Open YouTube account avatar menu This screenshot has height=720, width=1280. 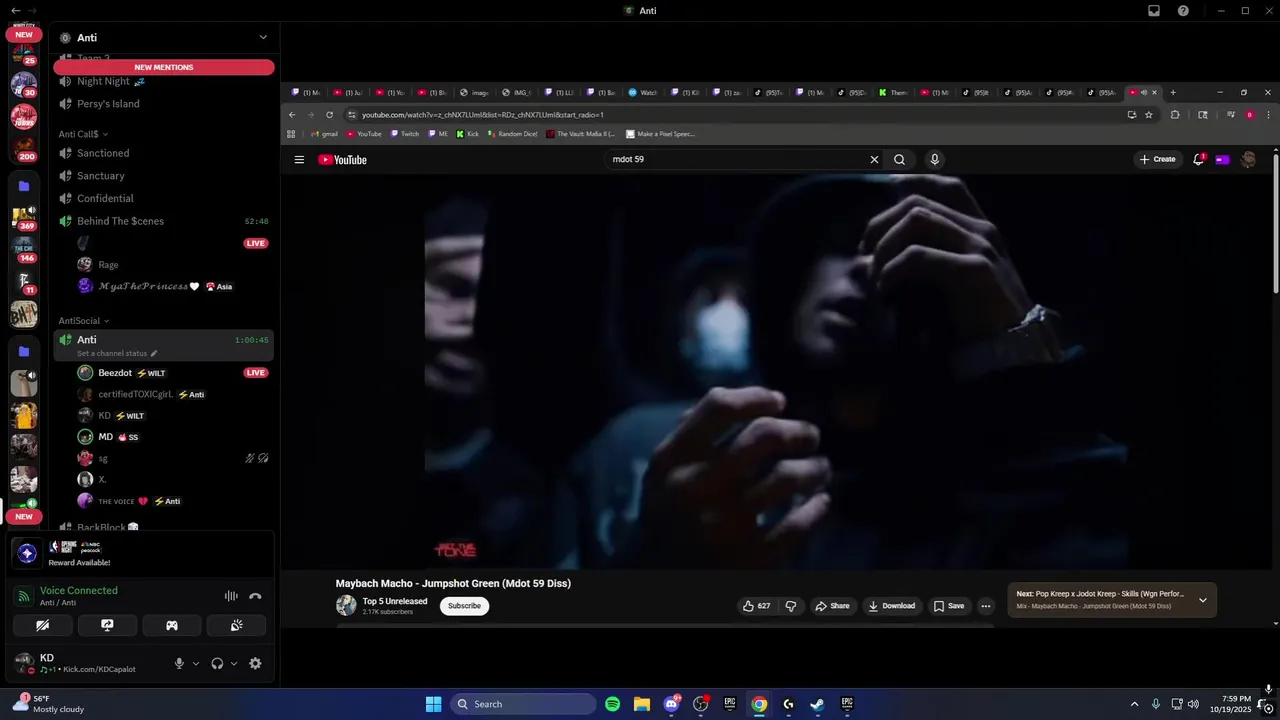[x=1248, y=159]
